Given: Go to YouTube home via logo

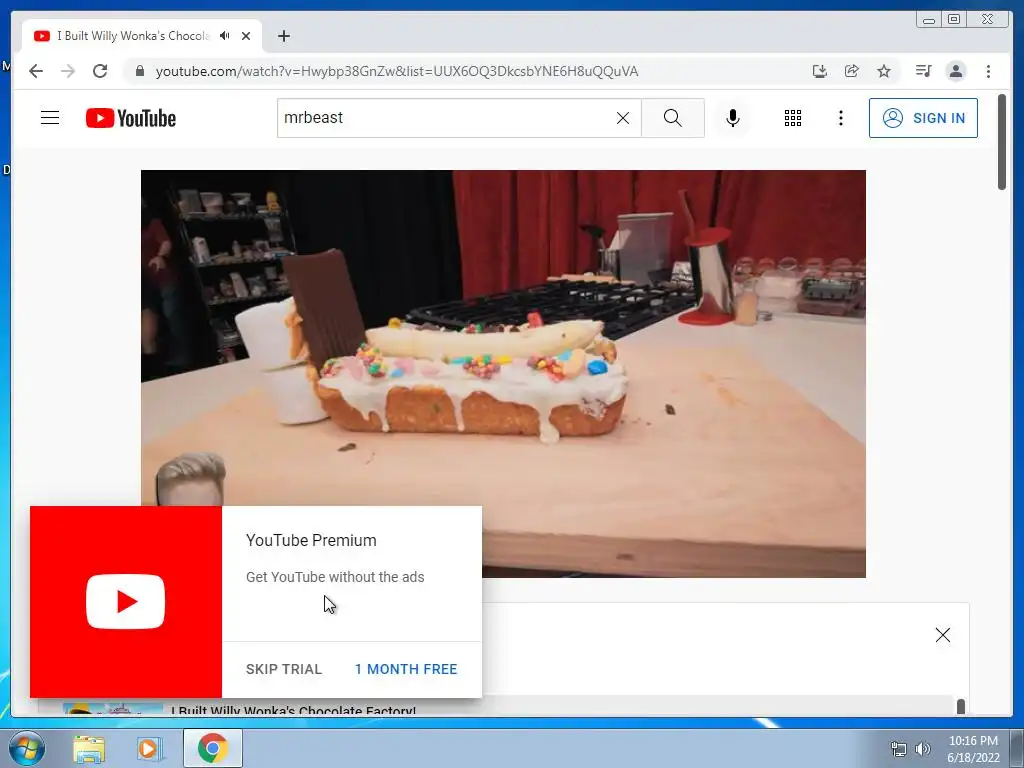Looking at the screenshot, I should (x=131, y=118).
